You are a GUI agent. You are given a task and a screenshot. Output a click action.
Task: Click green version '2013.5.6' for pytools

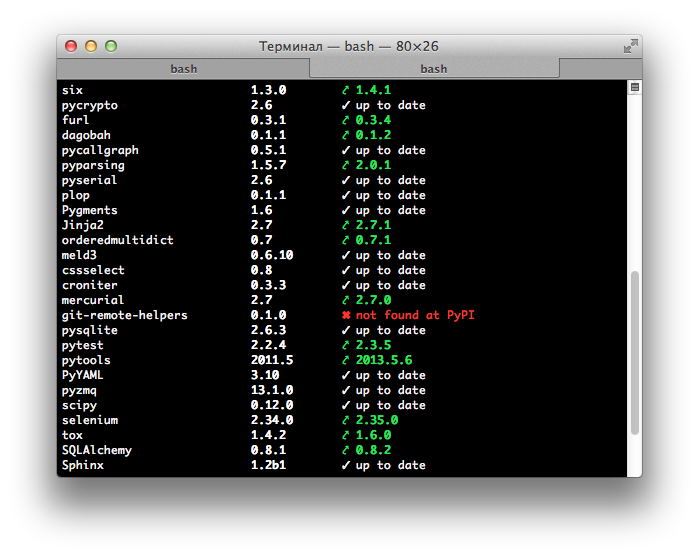click(384, 360)
